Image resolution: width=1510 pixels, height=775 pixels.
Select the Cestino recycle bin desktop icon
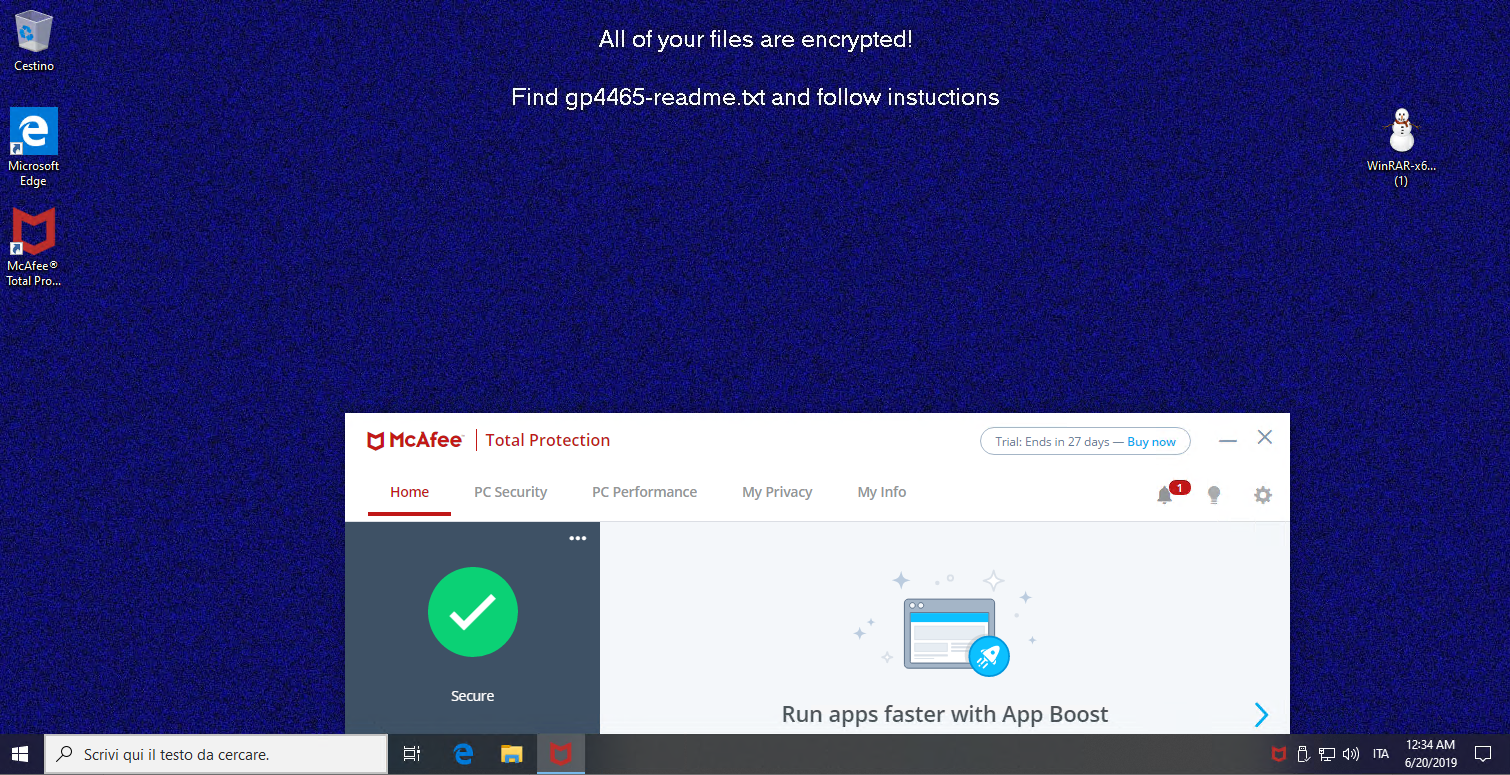point(34,41)
